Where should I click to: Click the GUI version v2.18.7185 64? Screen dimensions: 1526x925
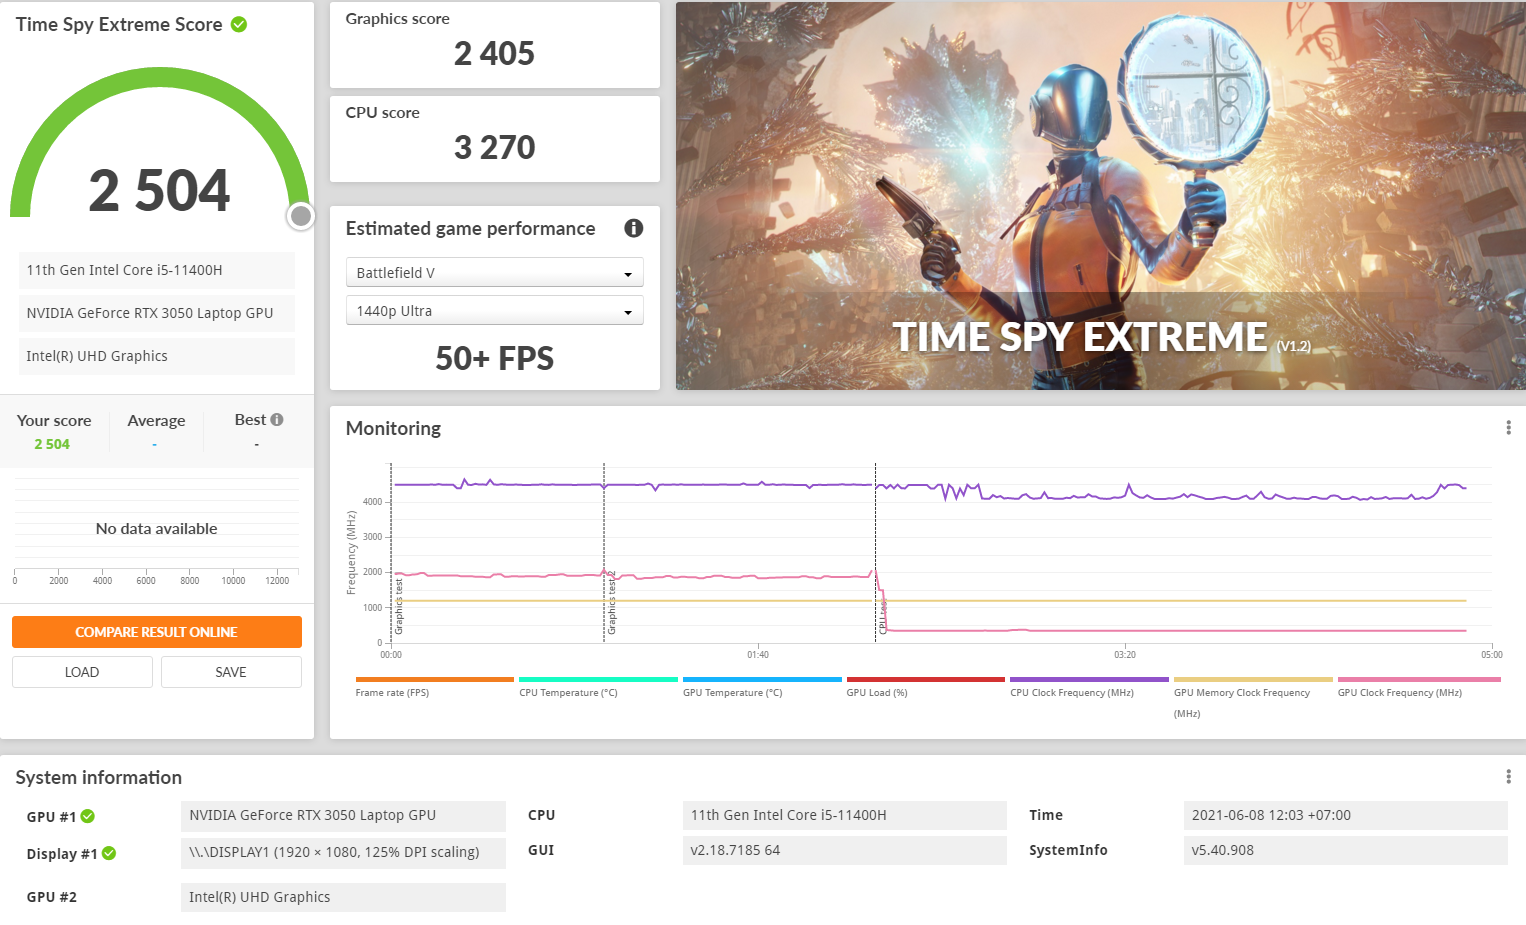(x=844, y=850)
